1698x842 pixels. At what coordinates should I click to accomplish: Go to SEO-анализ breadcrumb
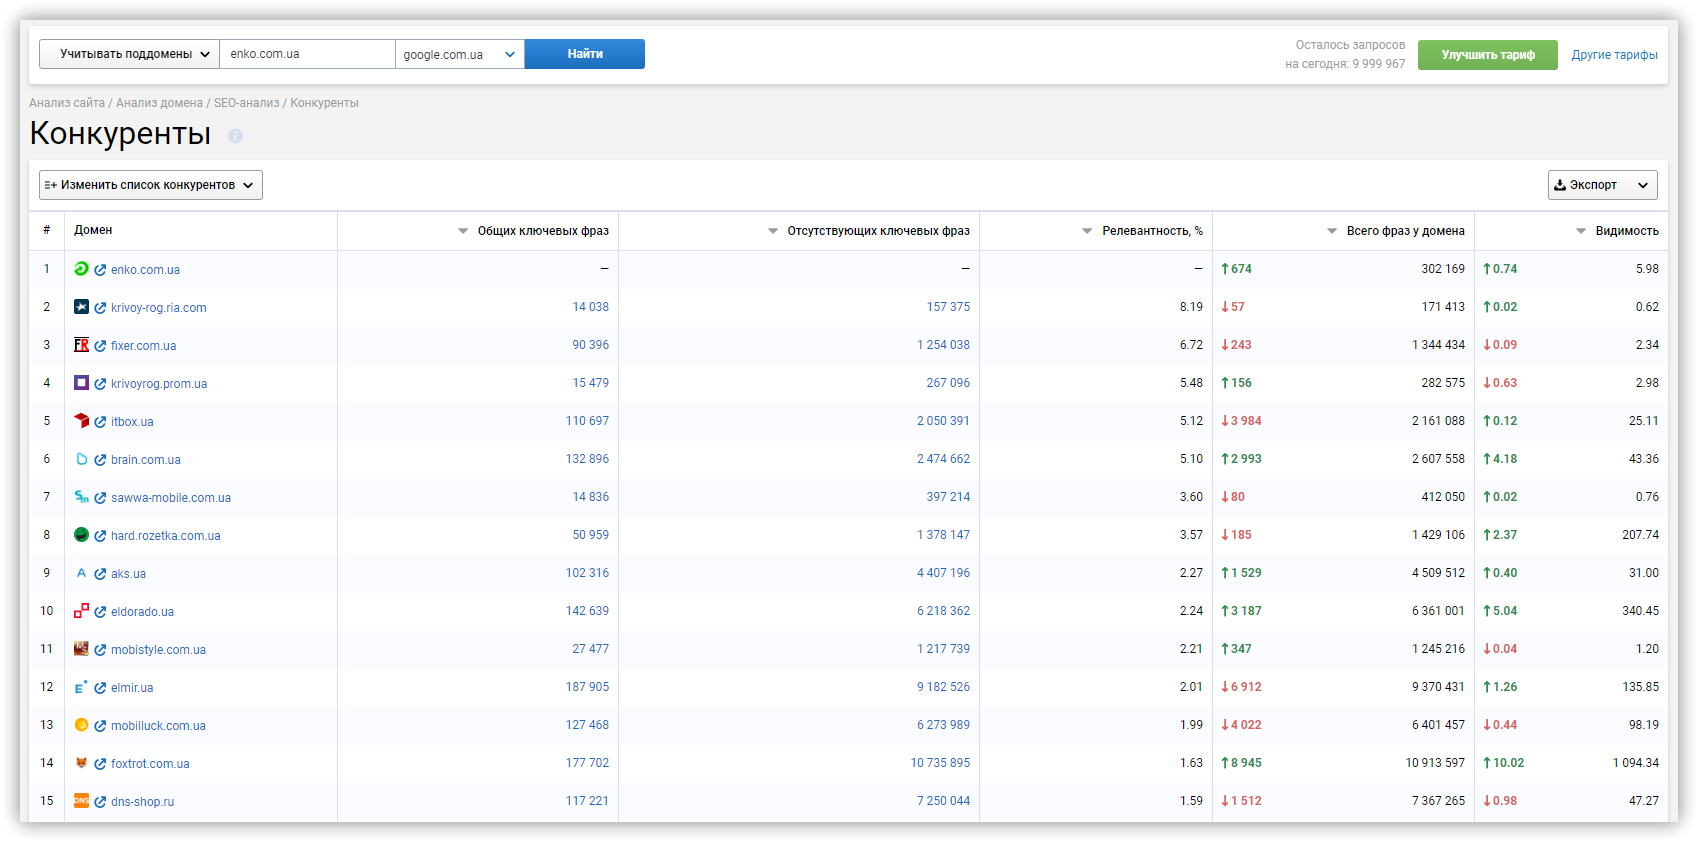point(246,103)
